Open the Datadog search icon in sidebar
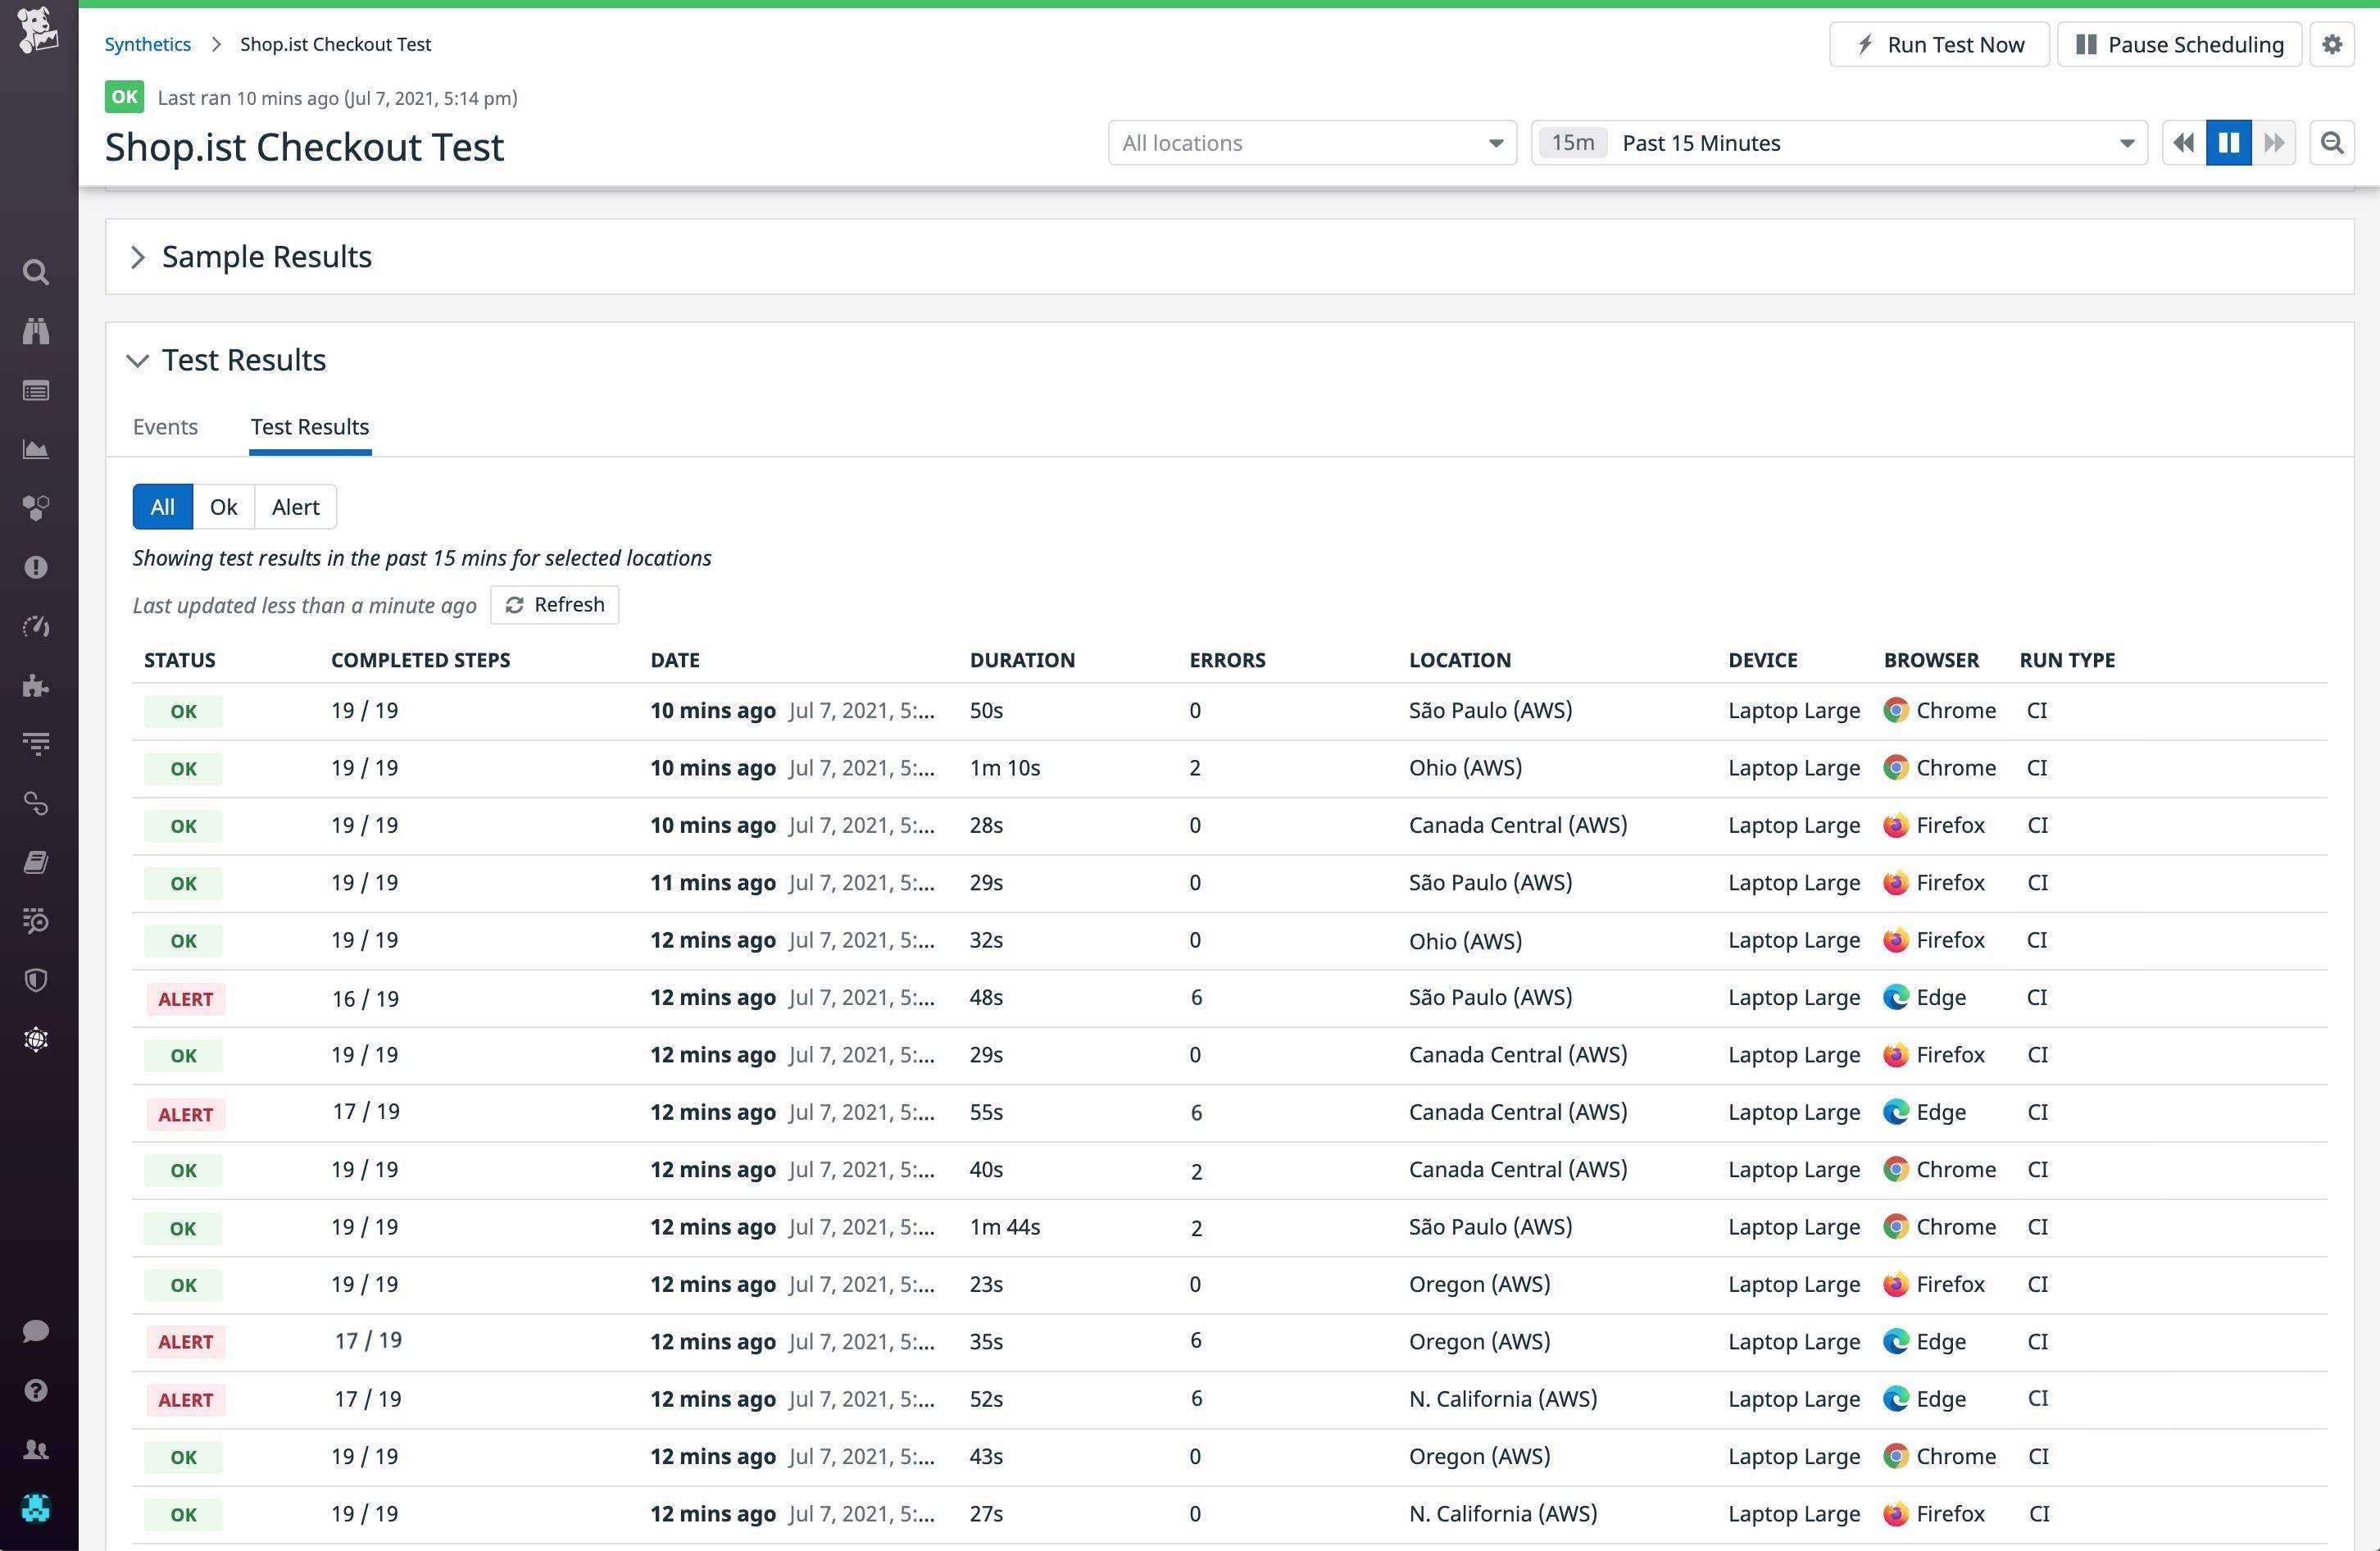The image size is (2380, 1551). pos(36,272)
